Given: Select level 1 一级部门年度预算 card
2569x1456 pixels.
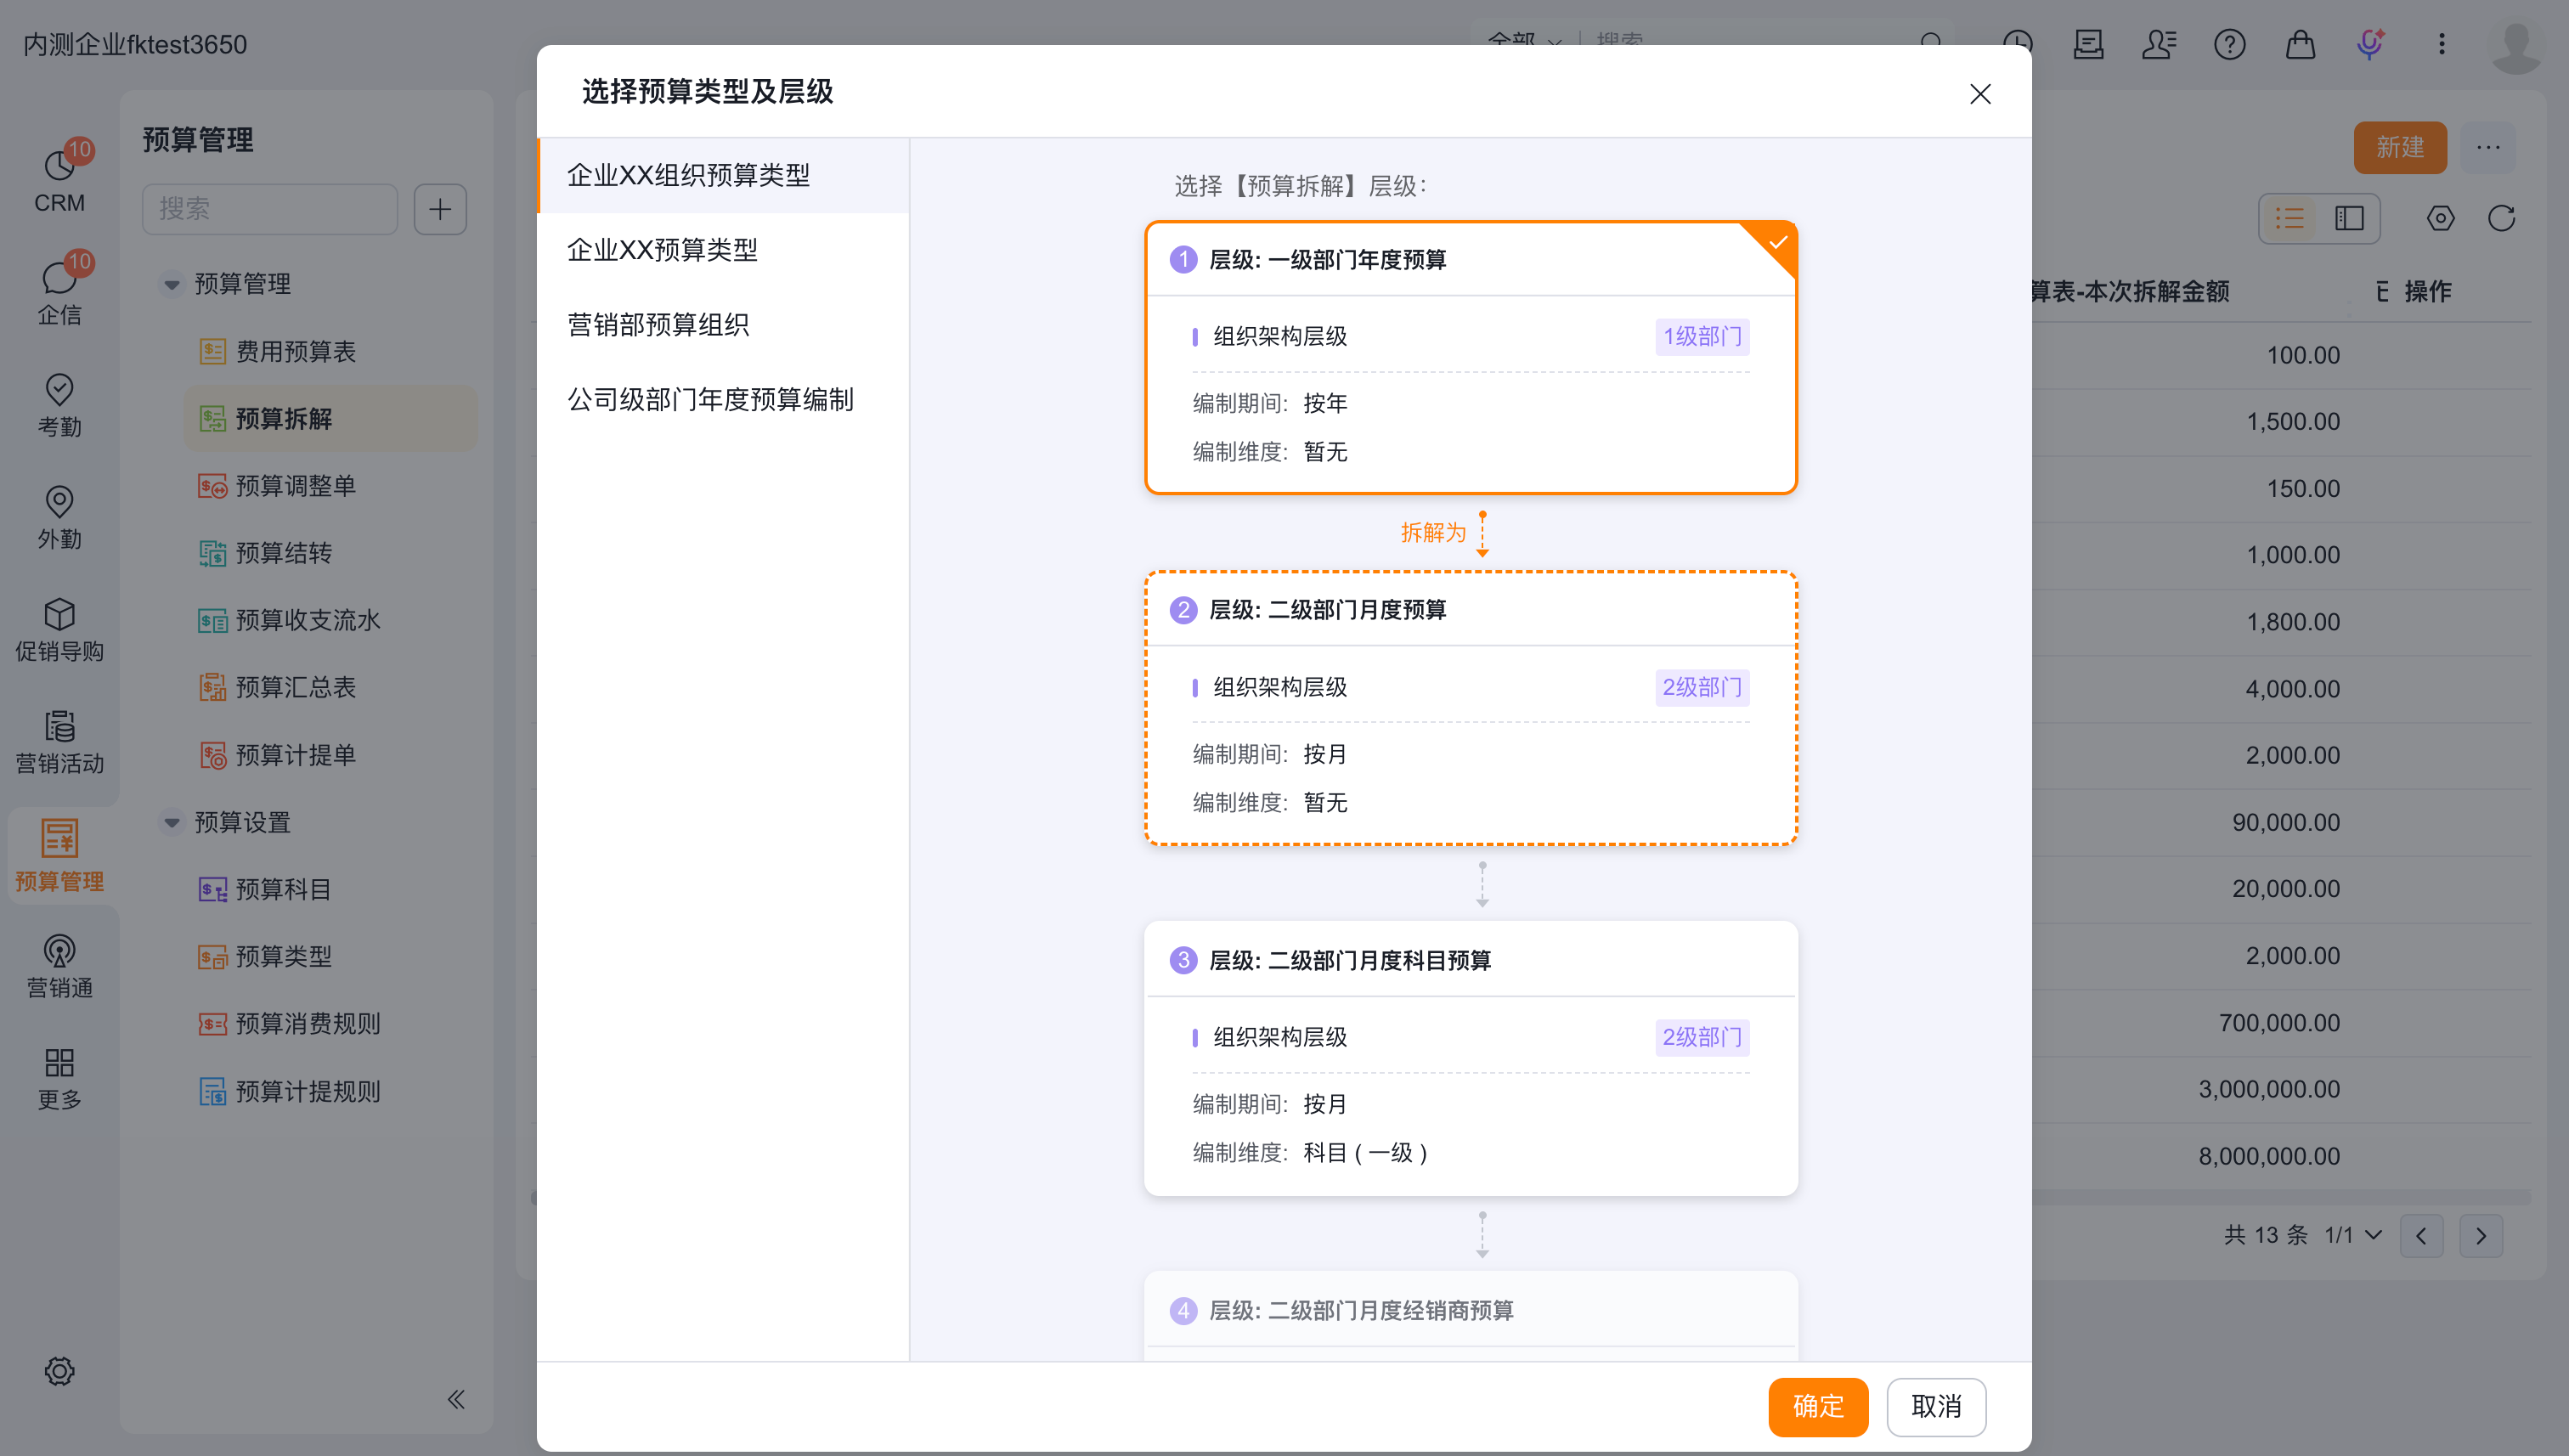Looking at the screenshot, I should point(1470,358).
